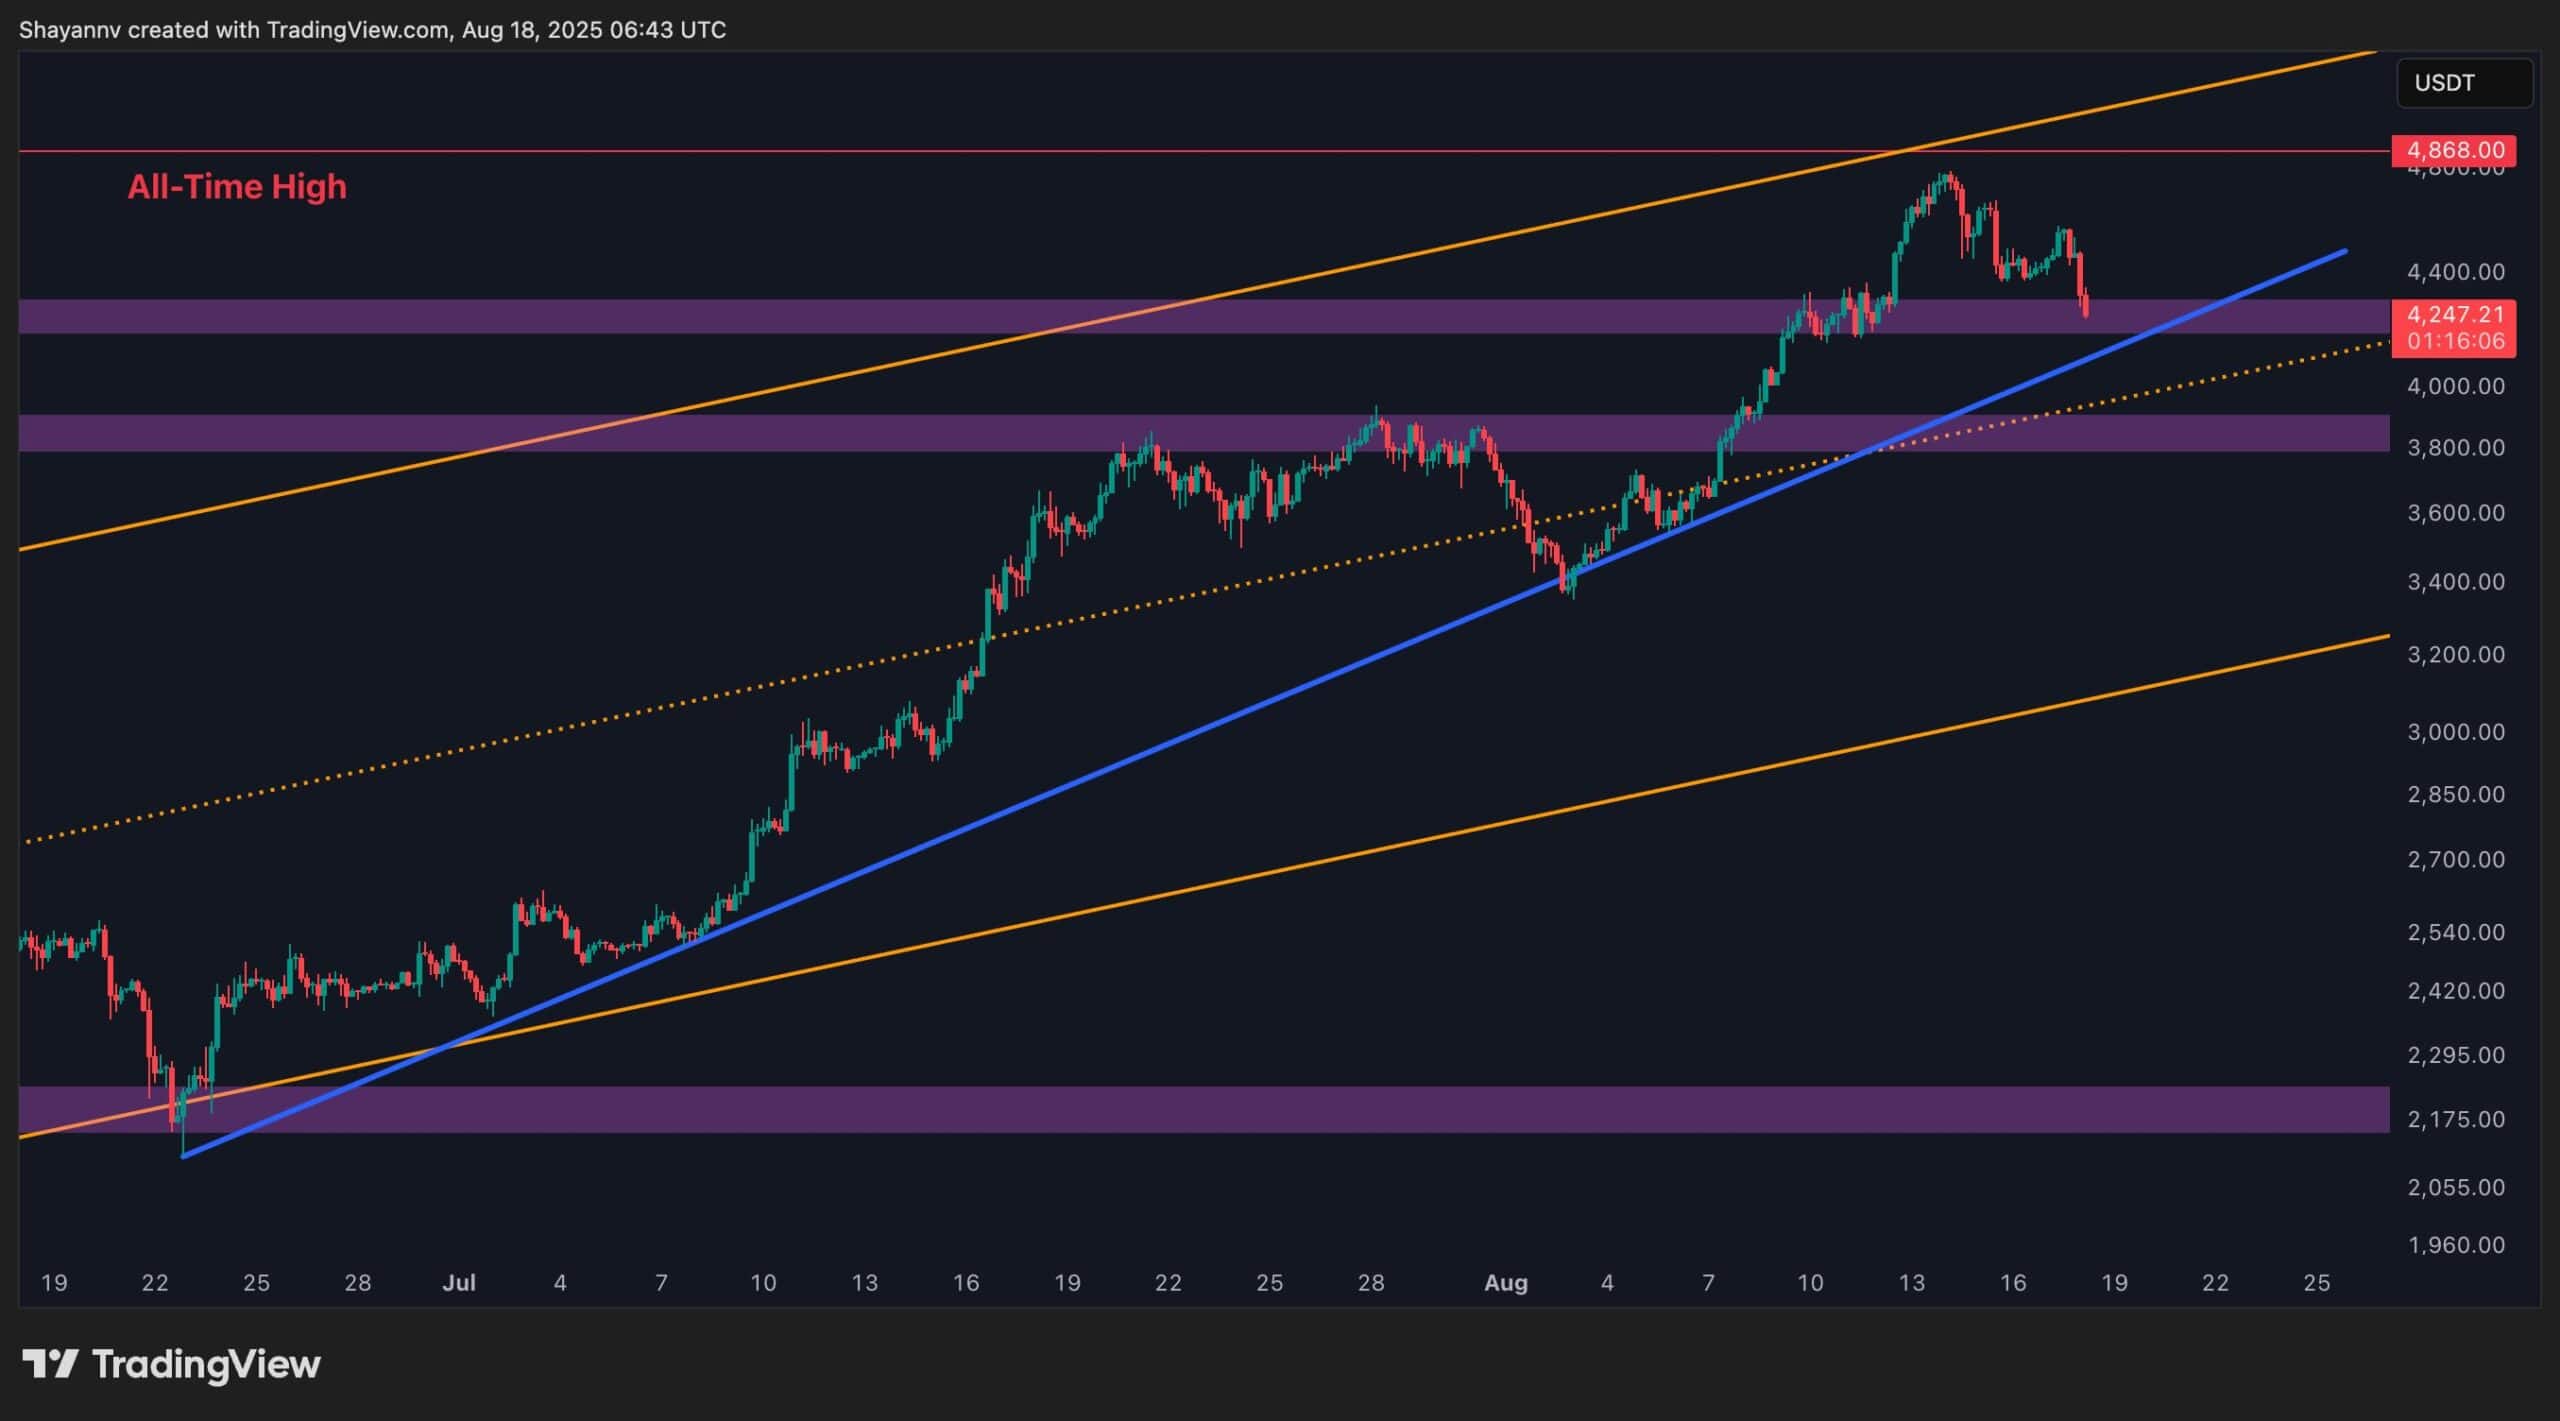Click the red 4,868.00 price label
Image resolution: width=2560 pixels, height=1421 pixels.
2452,150
